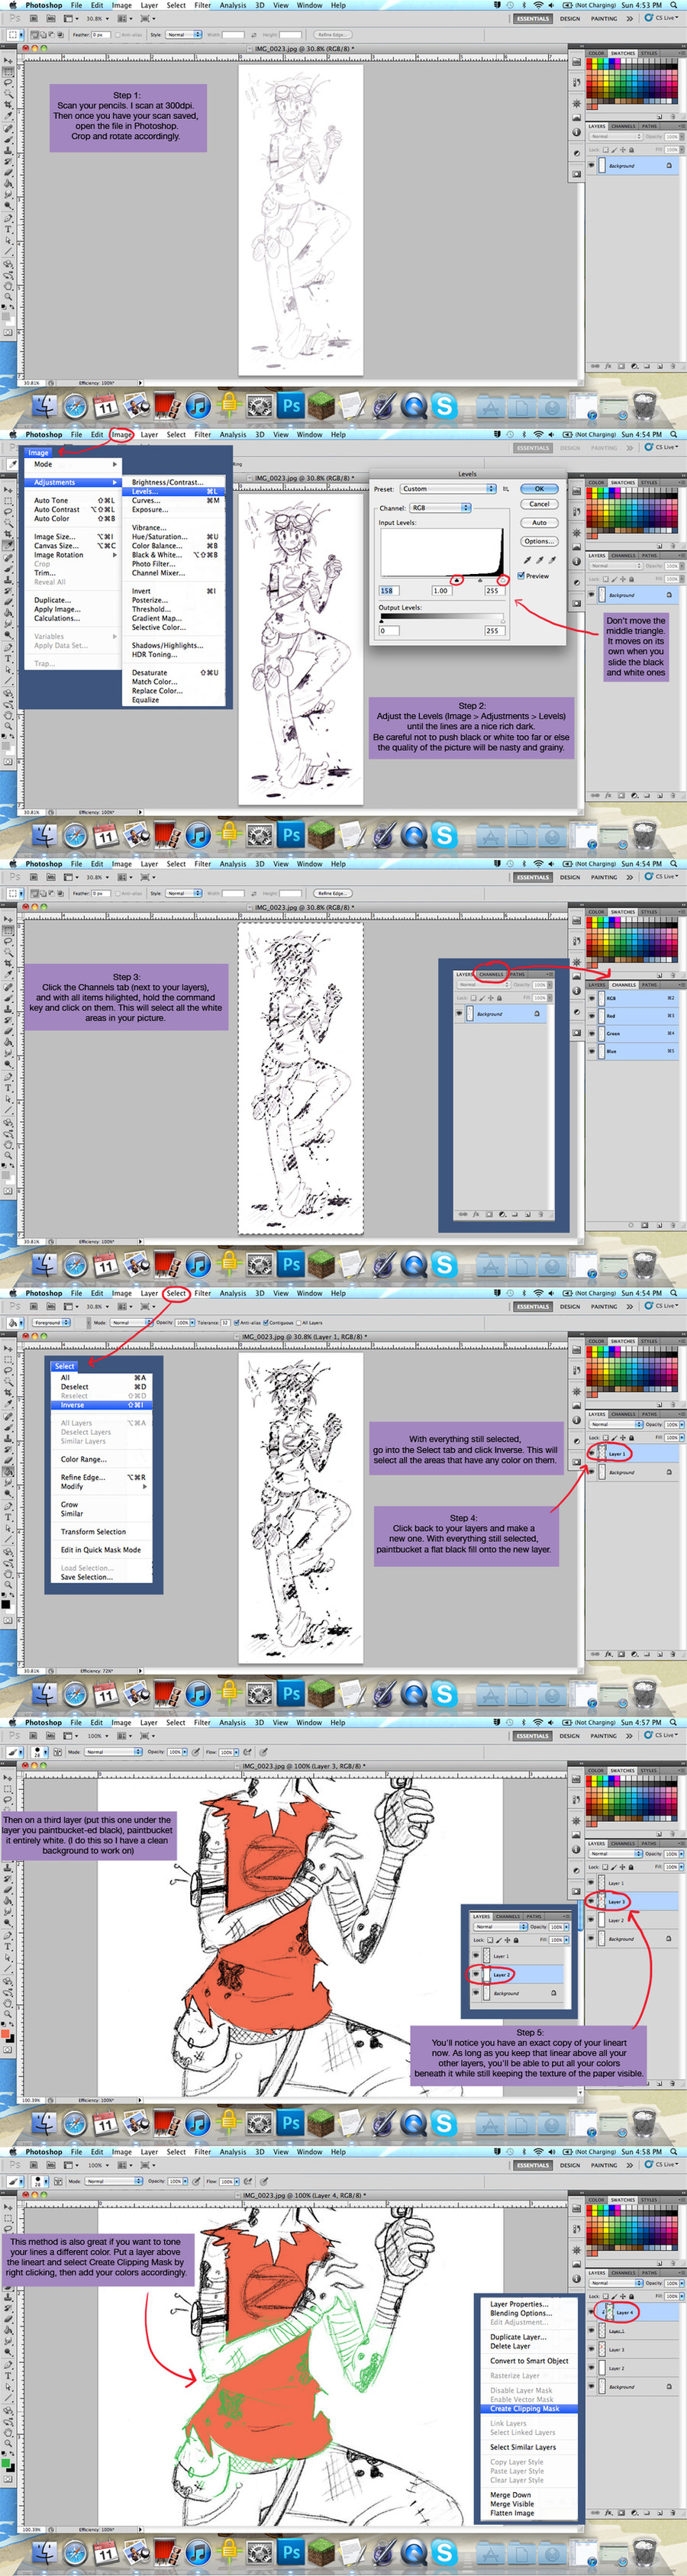Choose Levels... from the Adjustments submenu
The width and height of the screenshot is (687, 2576).
[174, 491]
